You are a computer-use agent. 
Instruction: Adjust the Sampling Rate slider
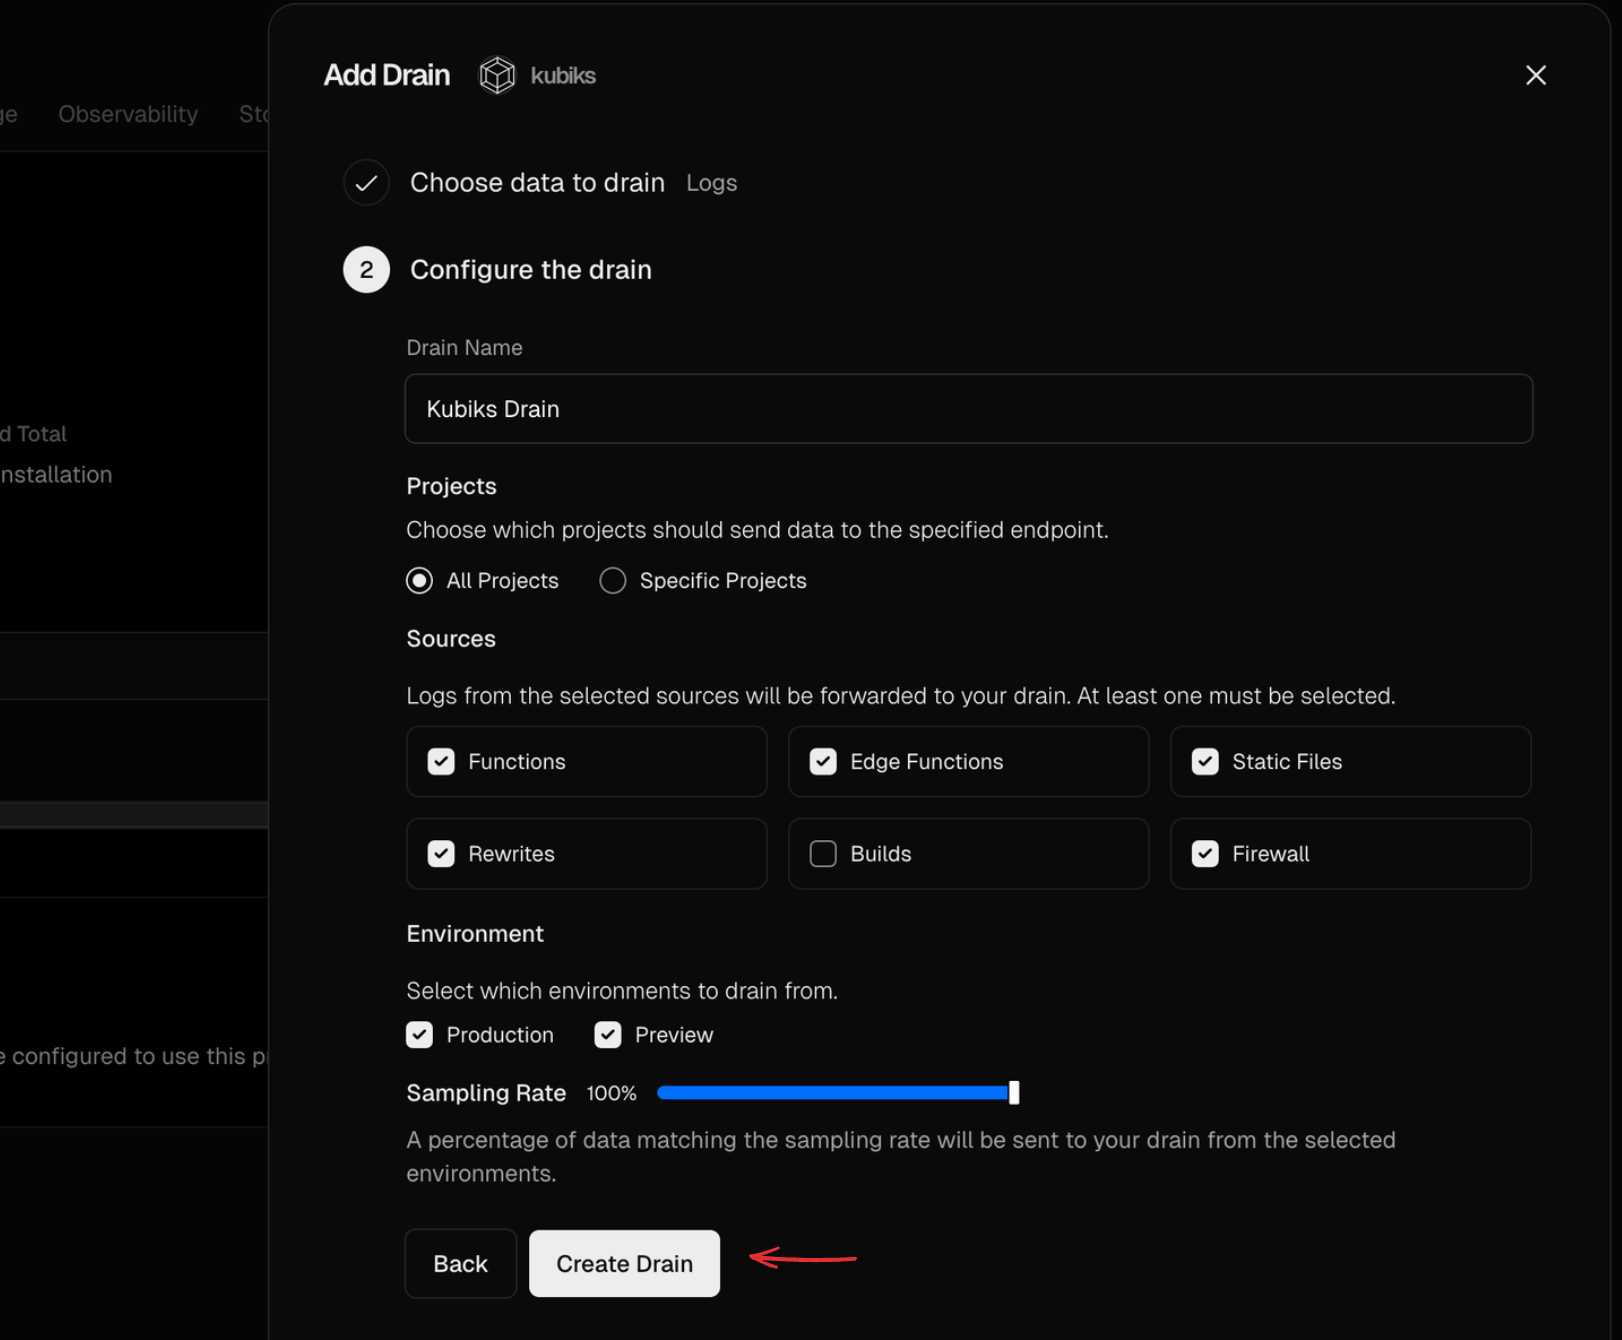[x=1012, y=1093]
